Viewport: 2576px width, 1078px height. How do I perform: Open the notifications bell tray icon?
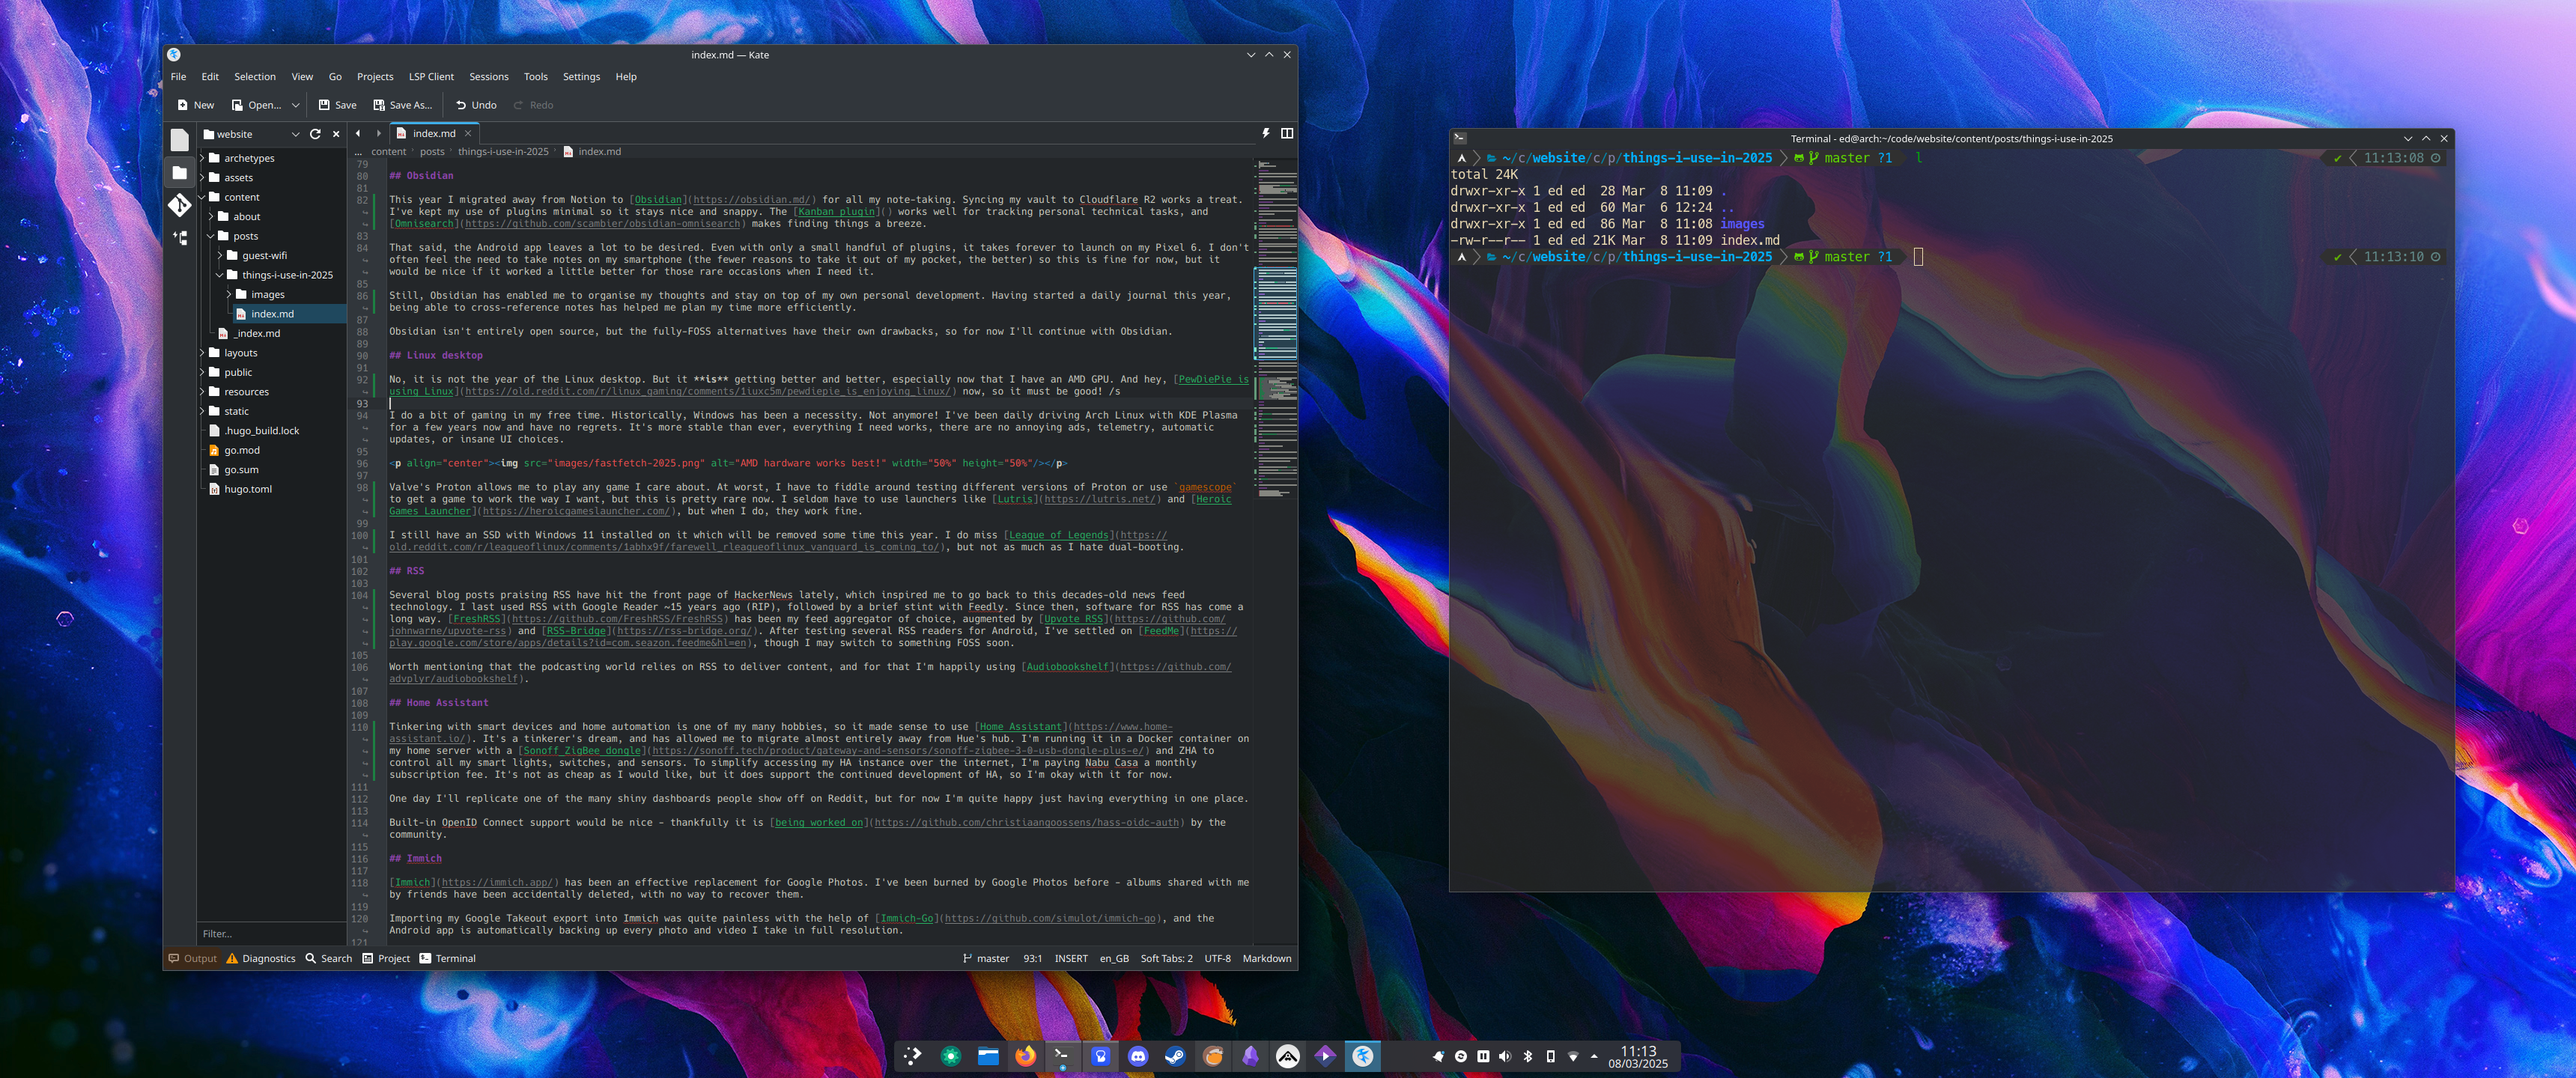click(x=1438, y=1056)
